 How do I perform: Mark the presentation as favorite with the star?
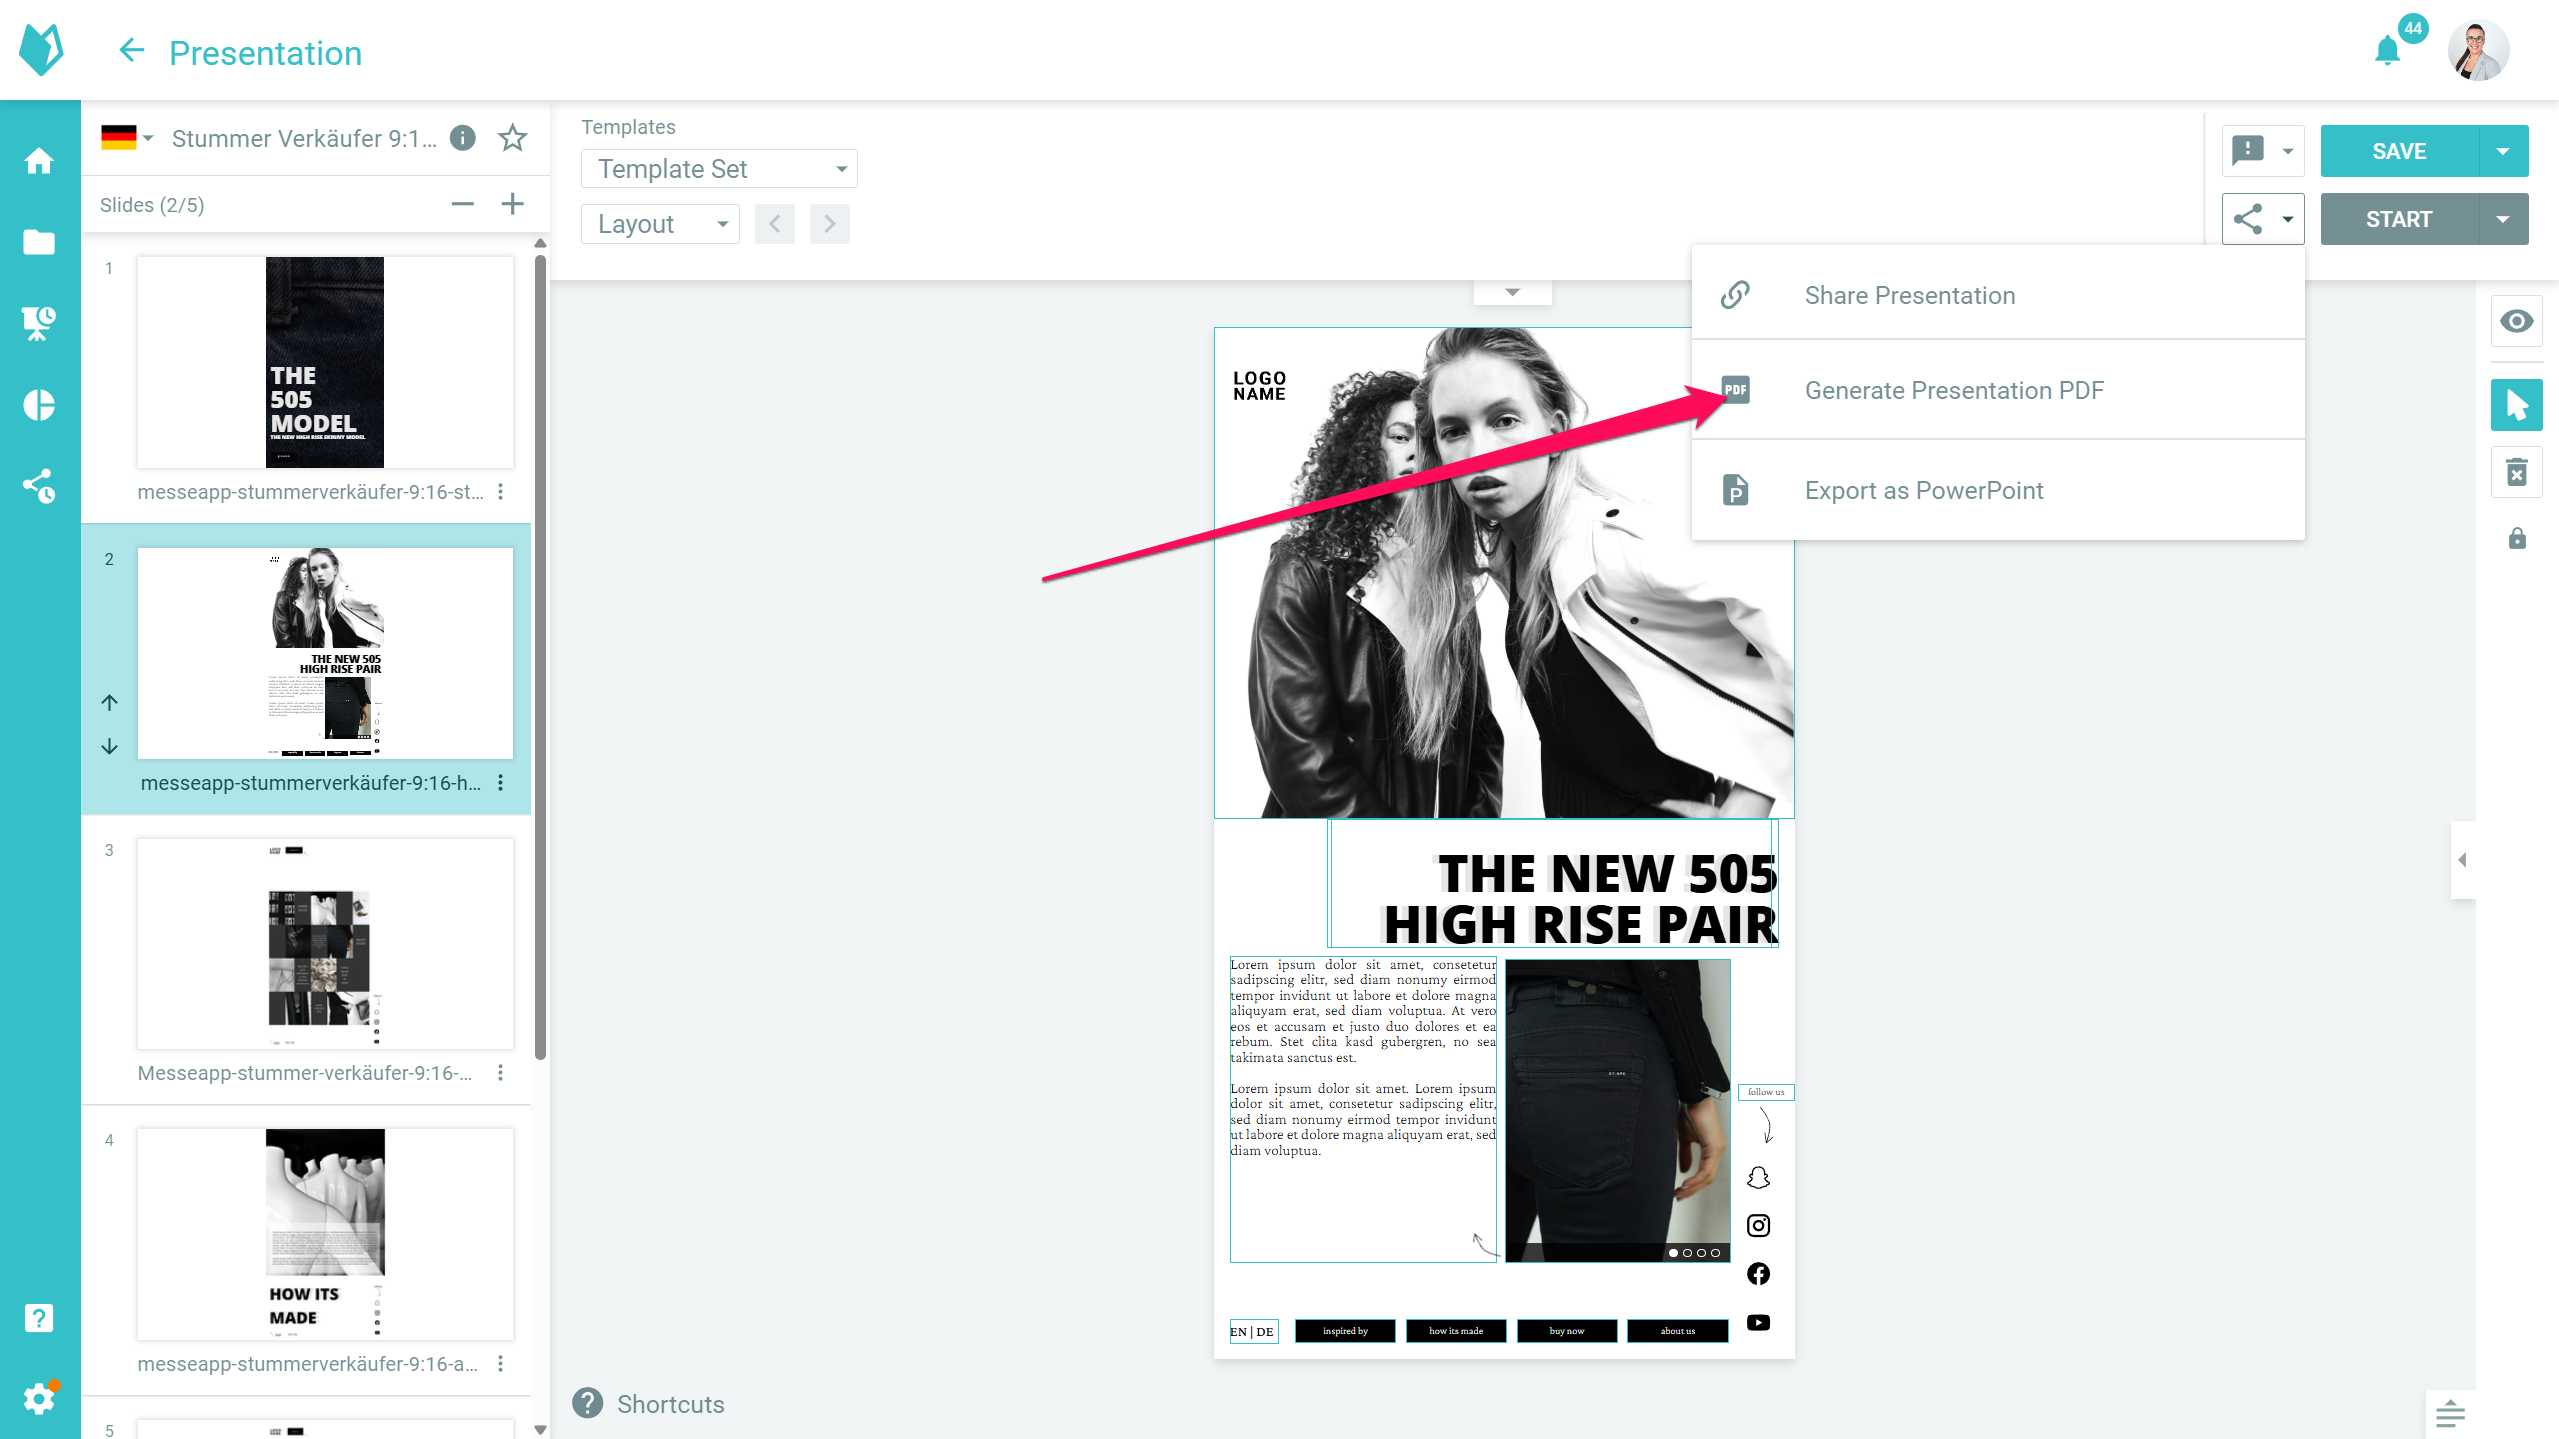tap(513, 138)
